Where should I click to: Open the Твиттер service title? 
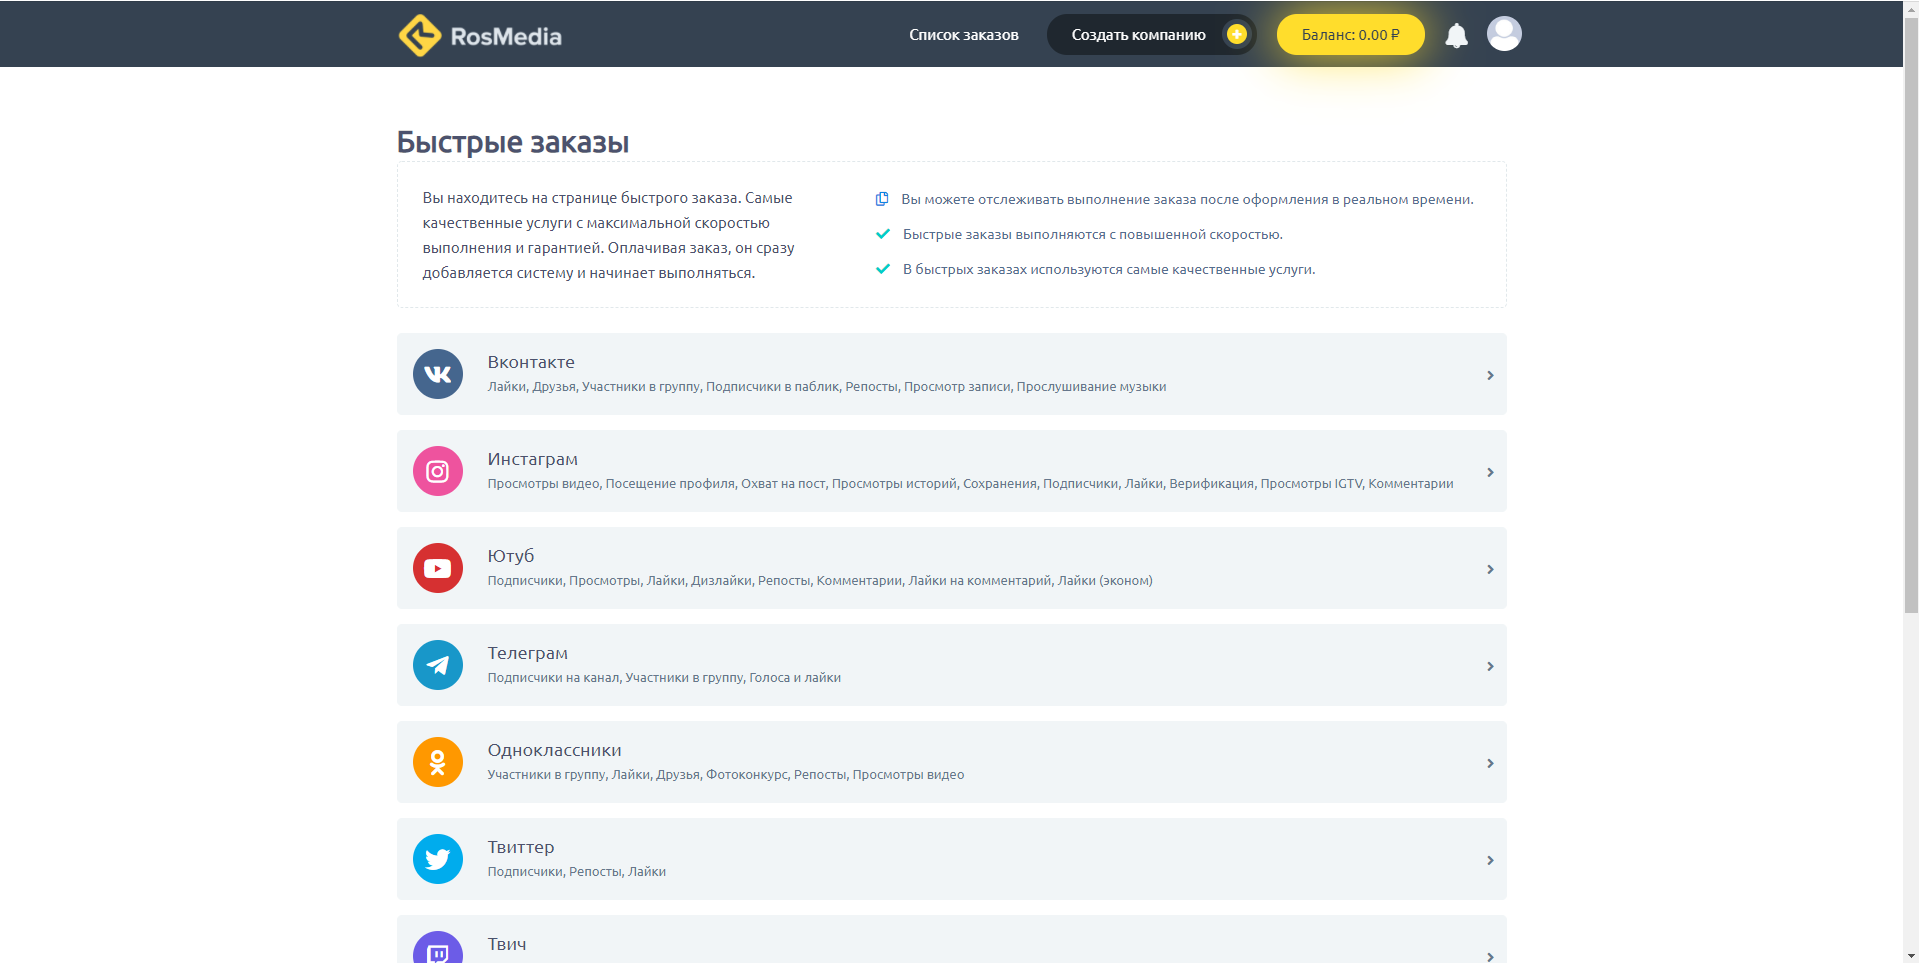click(x=521, y=847)
